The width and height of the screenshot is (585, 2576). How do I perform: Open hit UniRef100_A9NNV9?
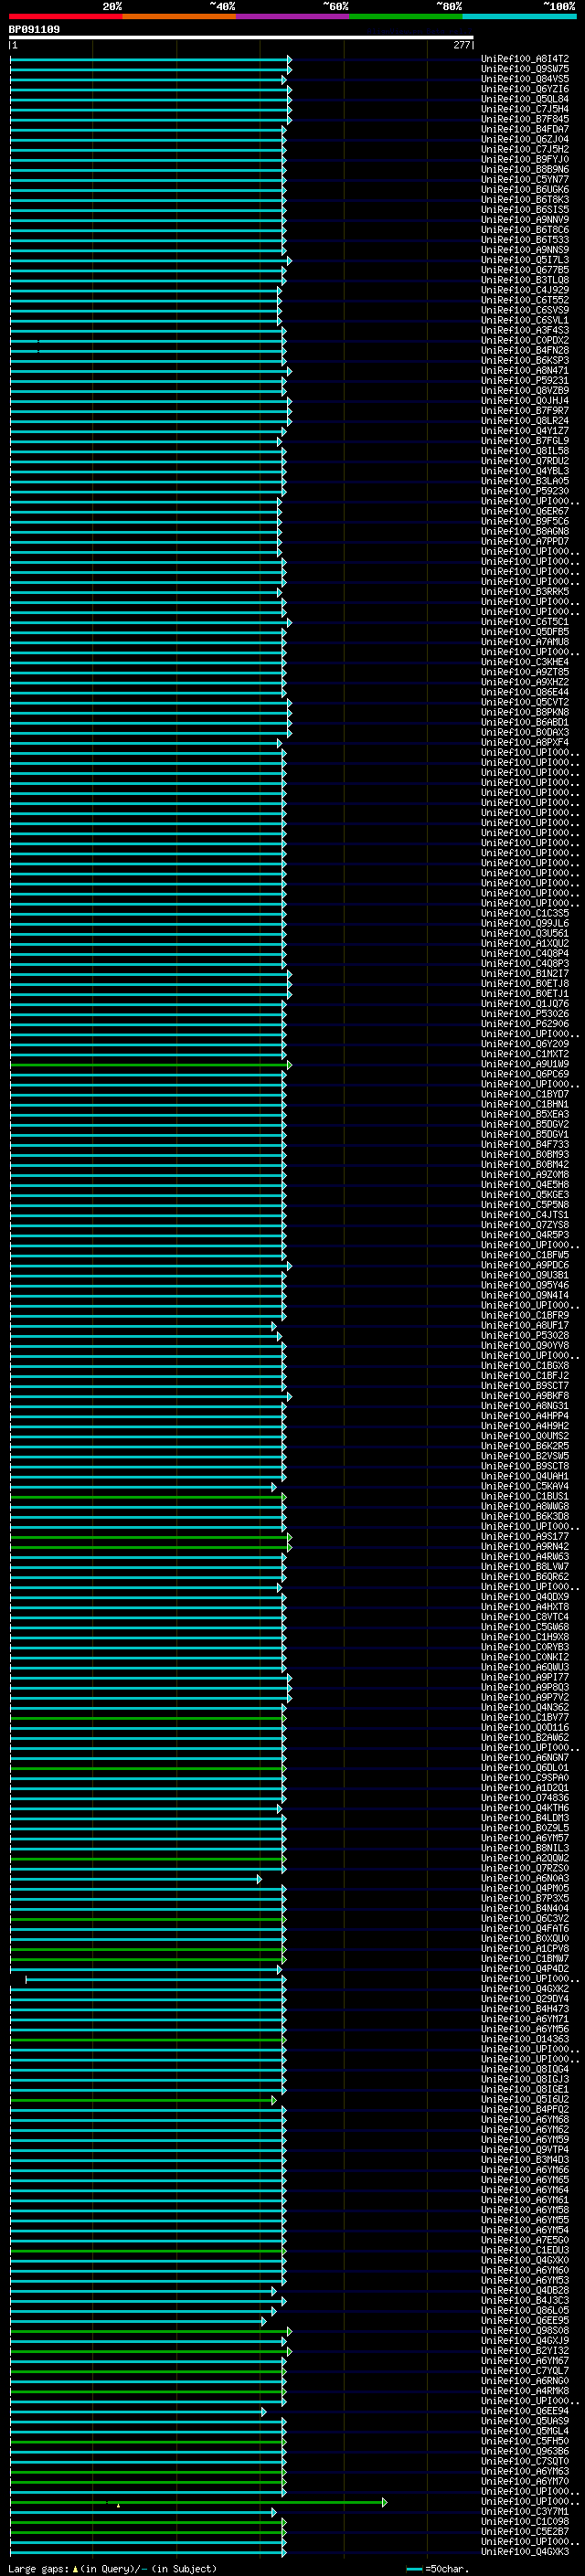click(x=525, y=220)
